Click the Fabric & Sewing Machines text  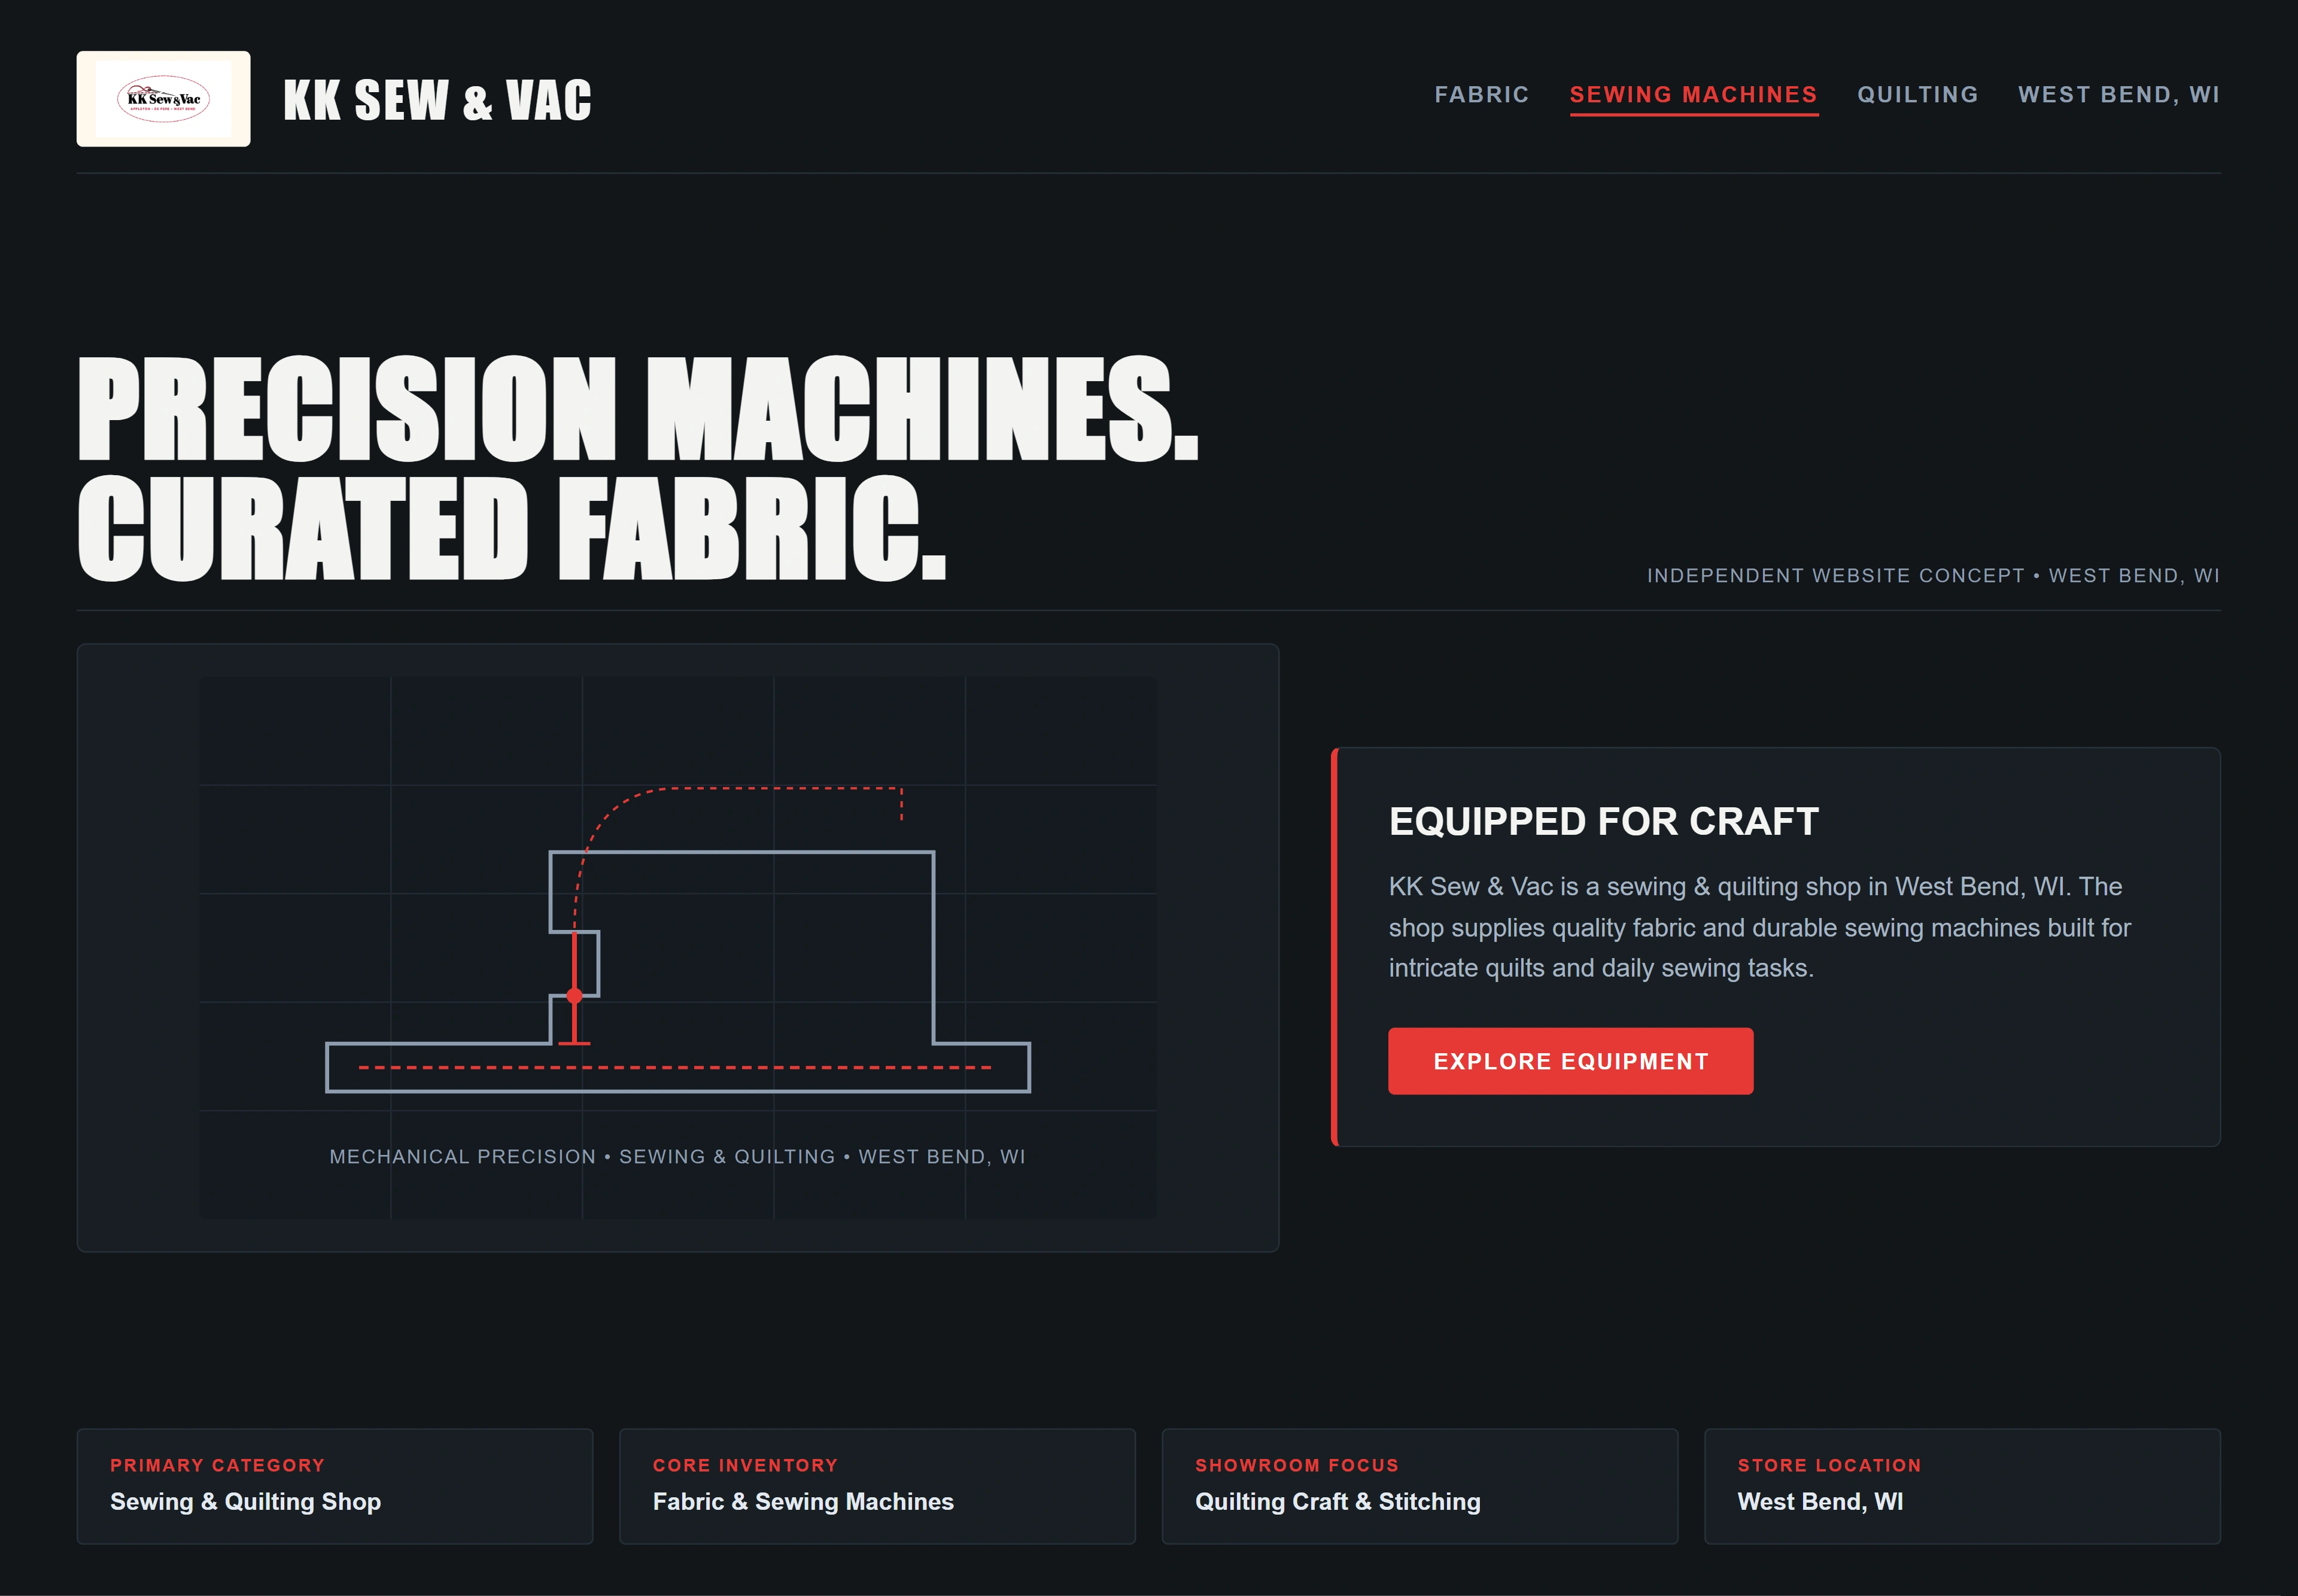click(x=803, y=1502)
